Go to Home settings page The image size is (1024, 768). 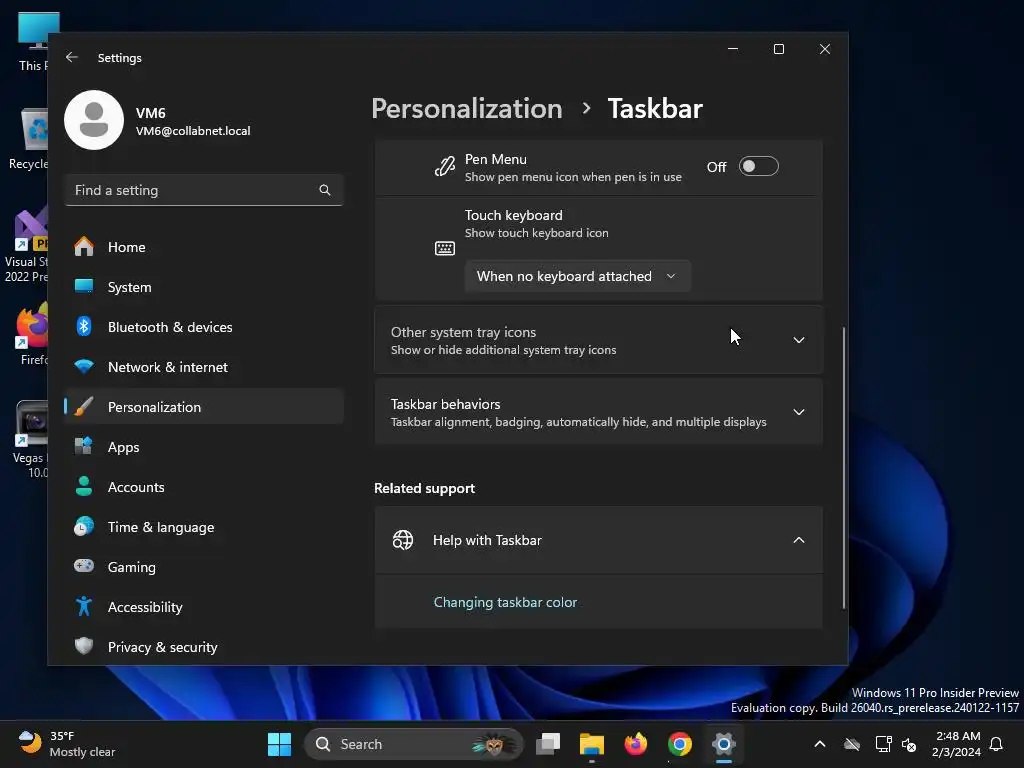pyautogui.click(x=204, y=247)
